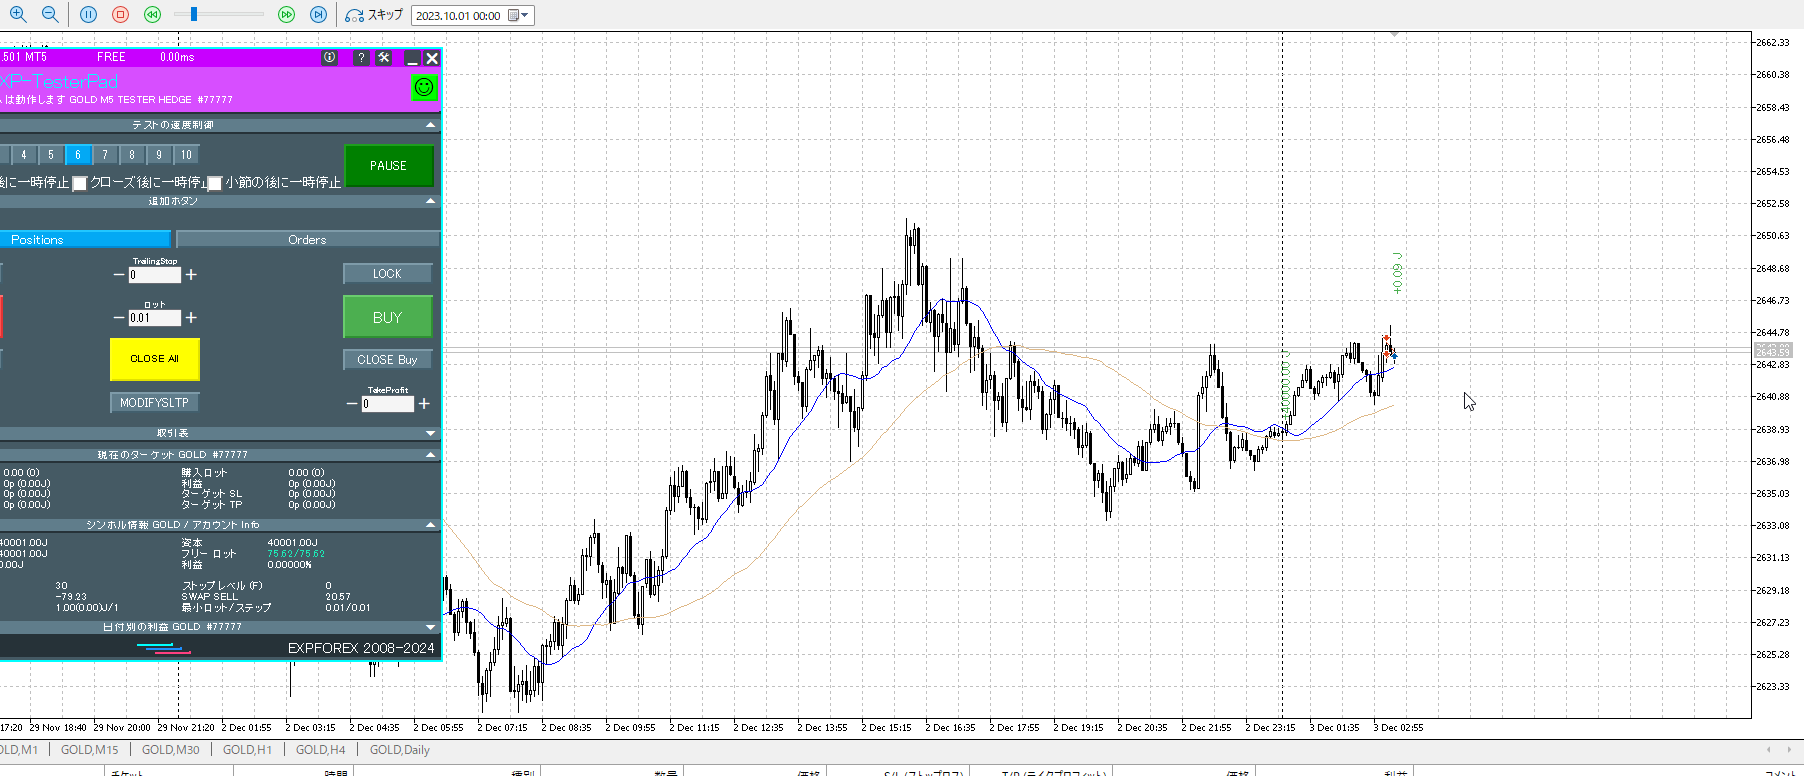Screen dimensions: 1804x776
Task: Click the yellow CLOSE All button
Action: click(x=154, y=359)
